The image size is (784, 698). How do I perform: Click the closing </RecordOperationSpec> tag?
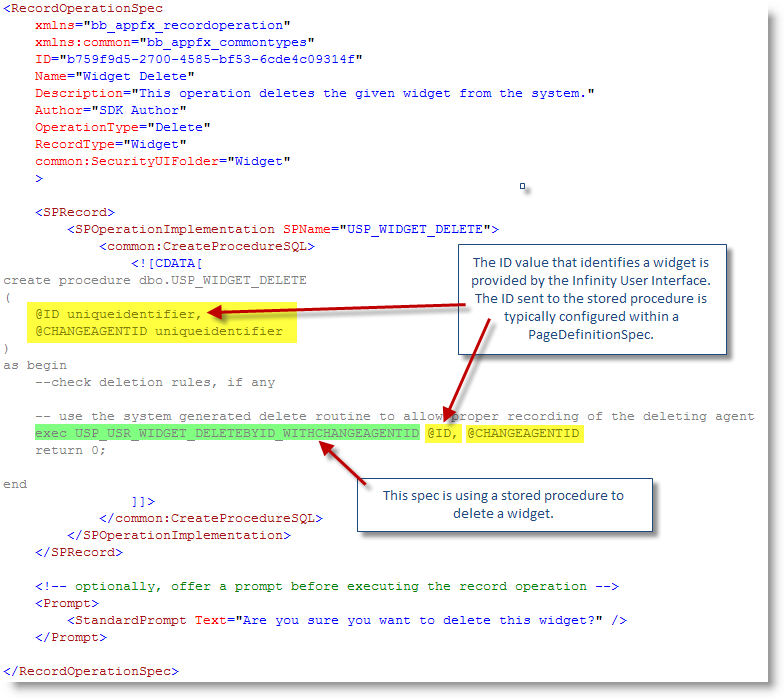click(x=91, y=672)
